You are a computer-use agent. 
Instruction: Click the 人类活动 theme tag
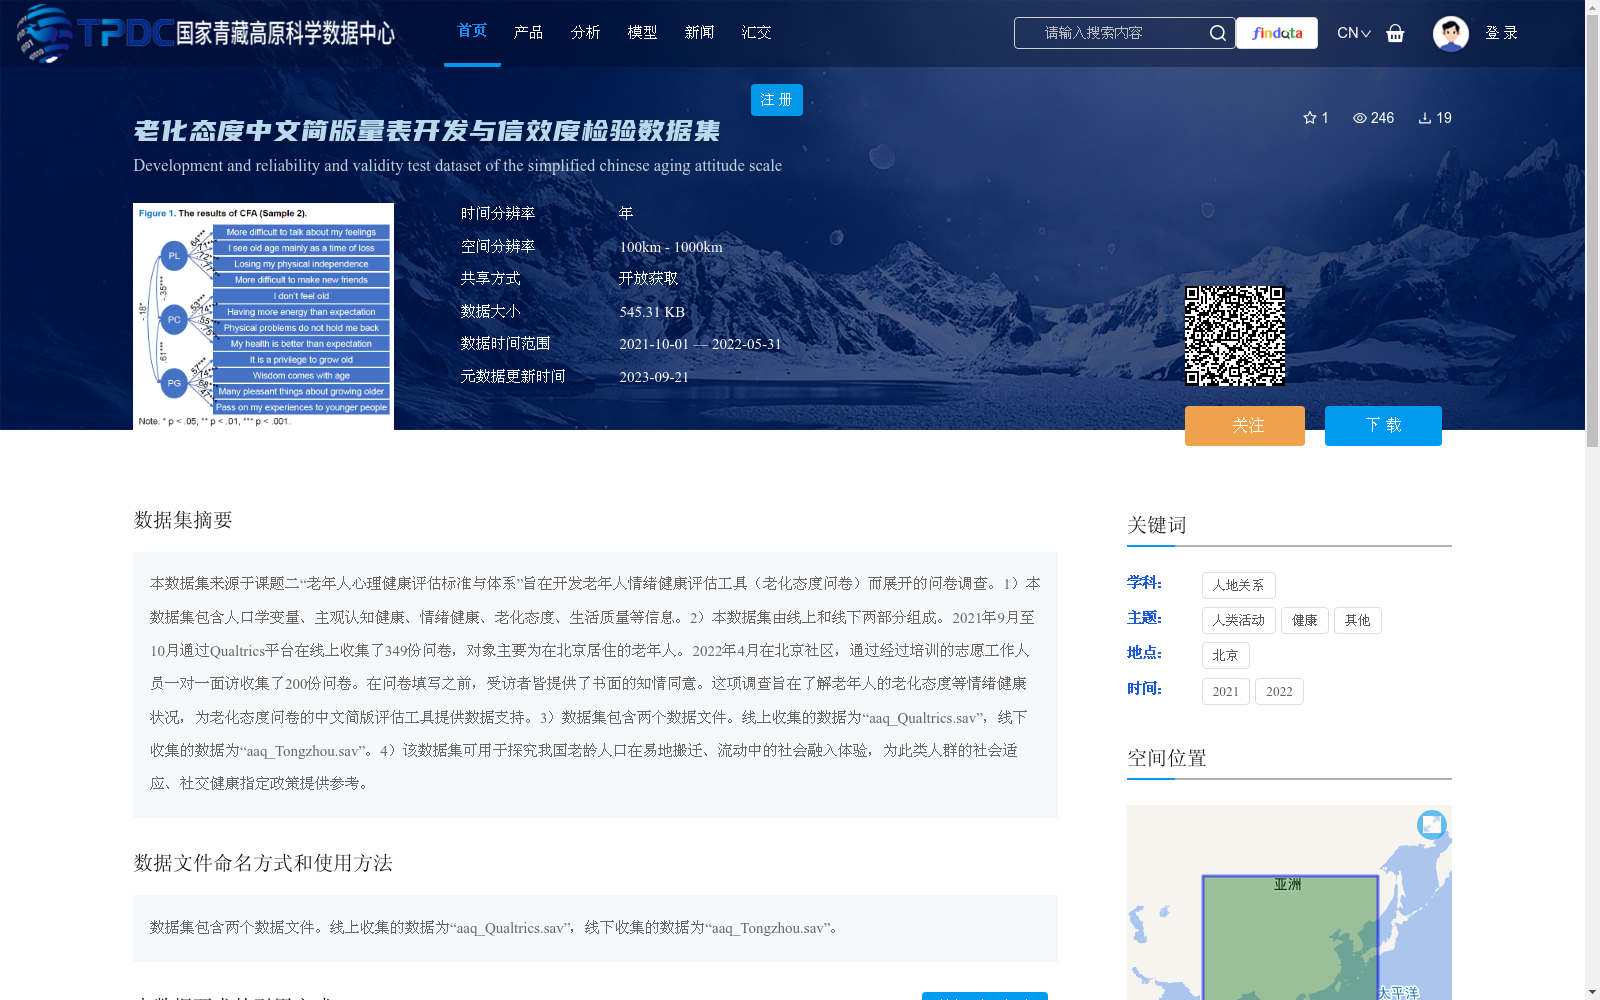(x=1238, y=620)
